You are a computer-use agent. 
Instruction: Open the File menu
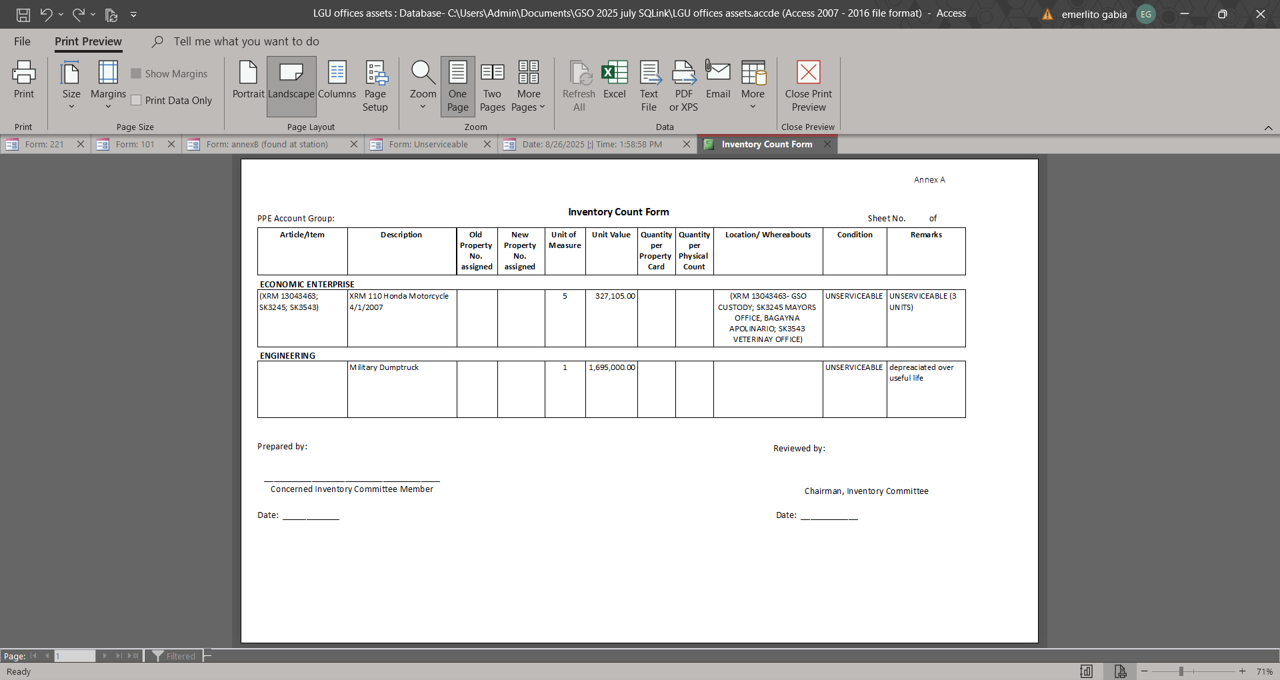click(22, 41)
